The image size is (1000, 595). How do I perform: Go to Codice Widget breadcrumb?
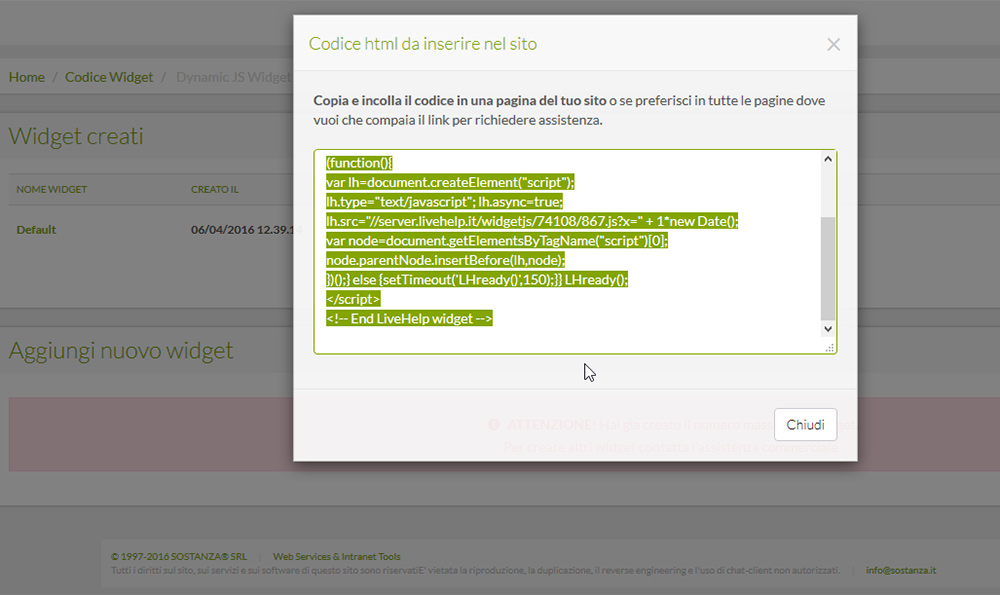[x=109, y=77]
